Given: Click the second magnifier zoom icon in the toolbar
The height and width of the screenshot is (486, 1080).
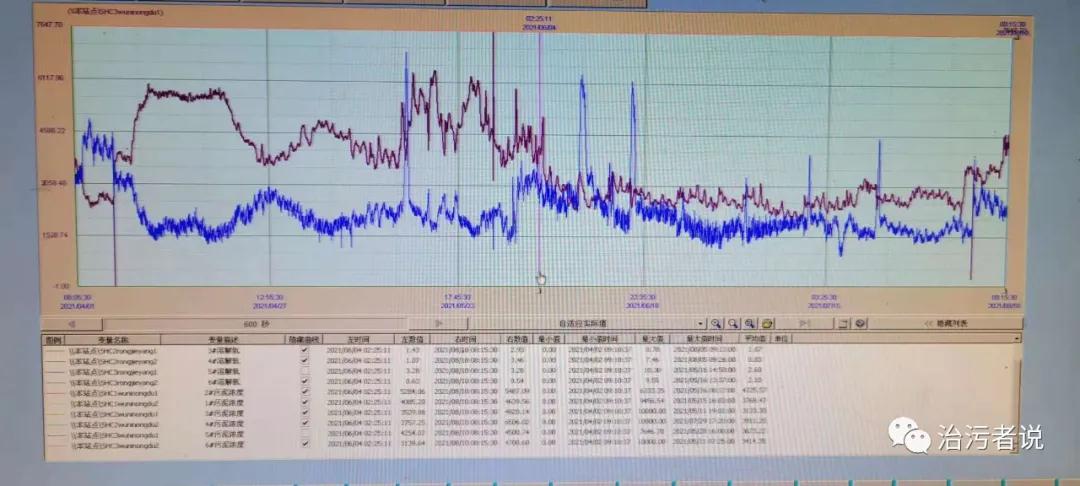Looking at the screenshot, I should click(734, 324).
